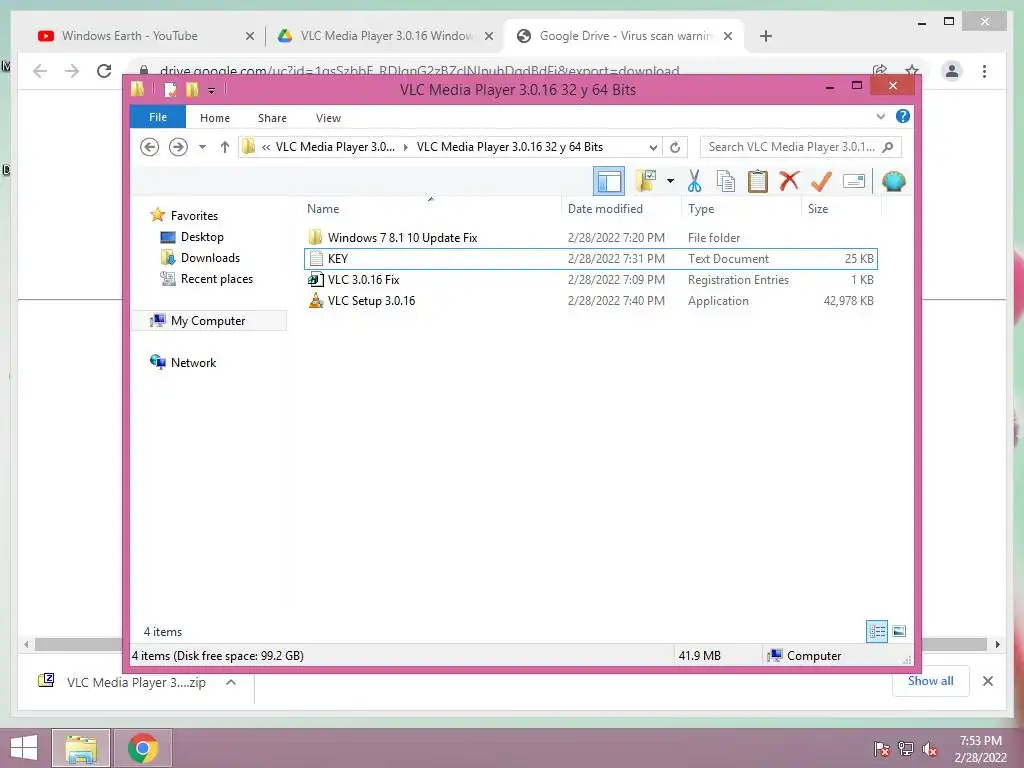This screenshot has width=1024, height=768.
Task: Go back with Explorer back arrow
Action: 150,147
